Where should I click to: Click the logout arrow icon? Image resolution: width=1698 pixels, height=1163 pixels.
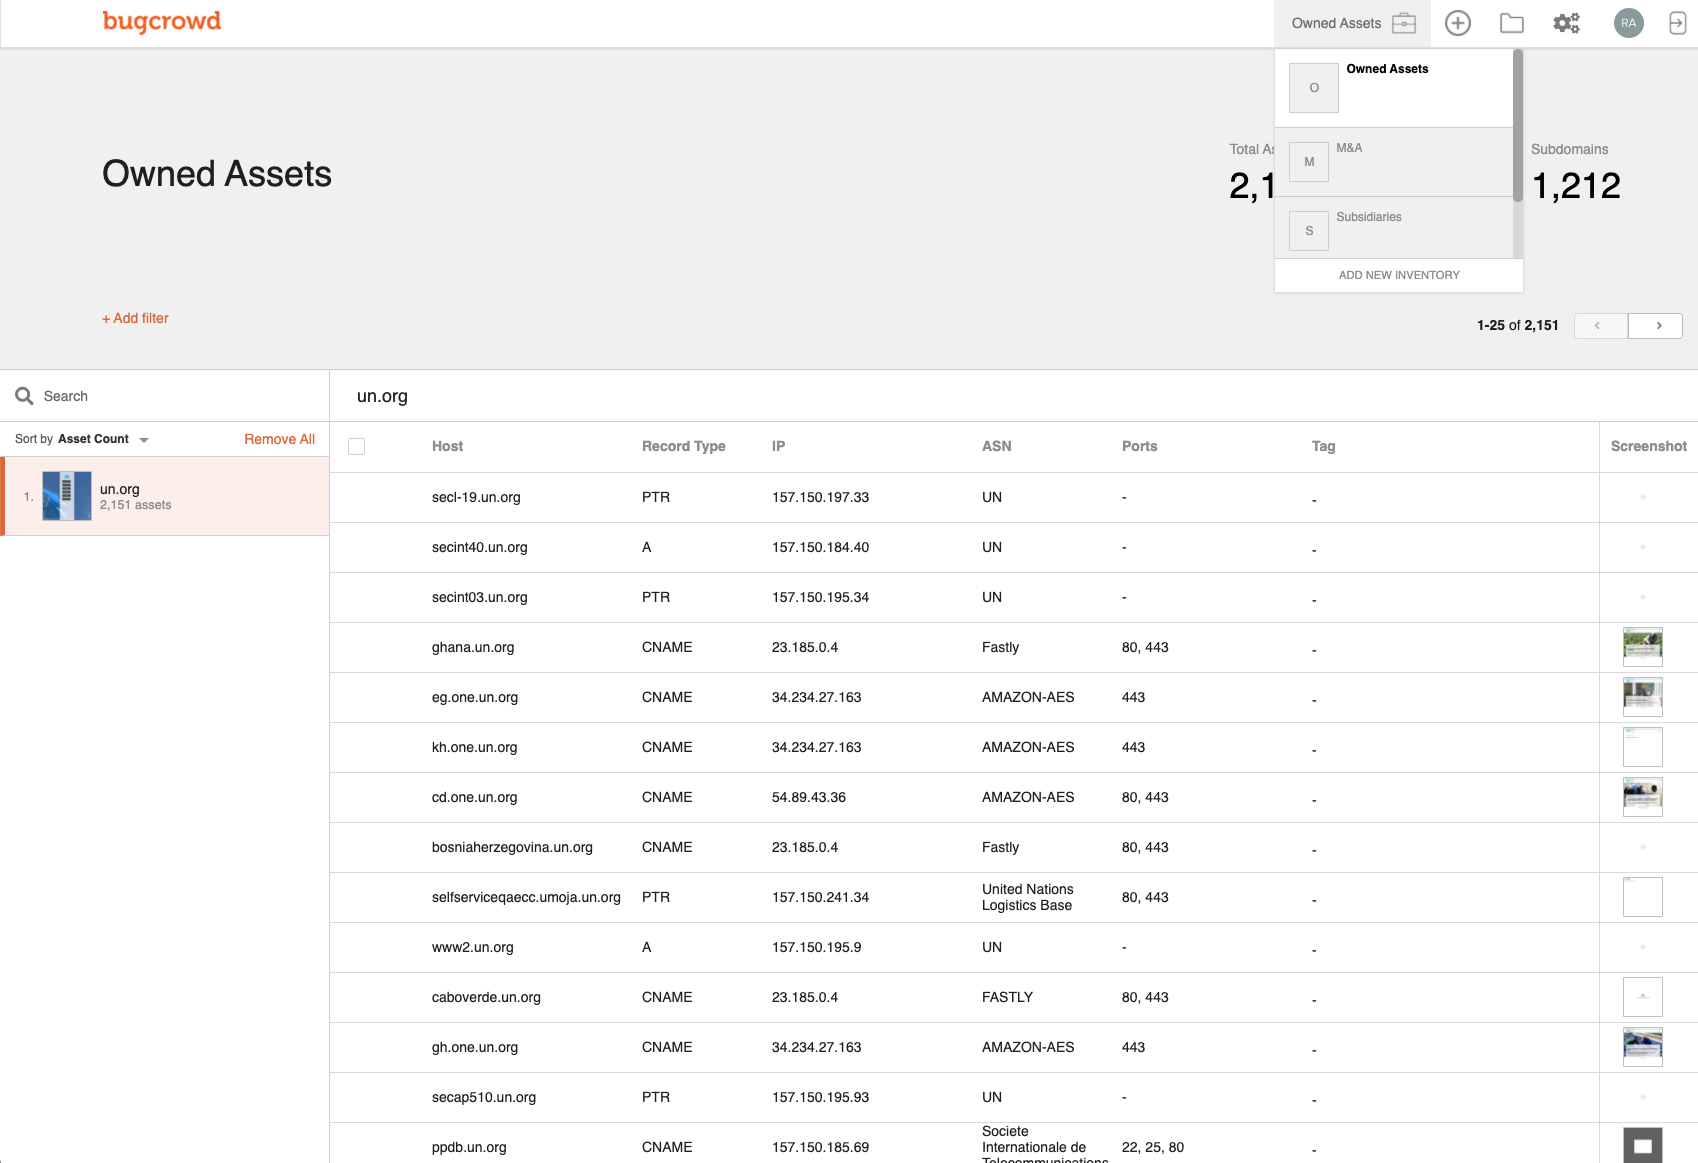click(x=1678, y=23)
